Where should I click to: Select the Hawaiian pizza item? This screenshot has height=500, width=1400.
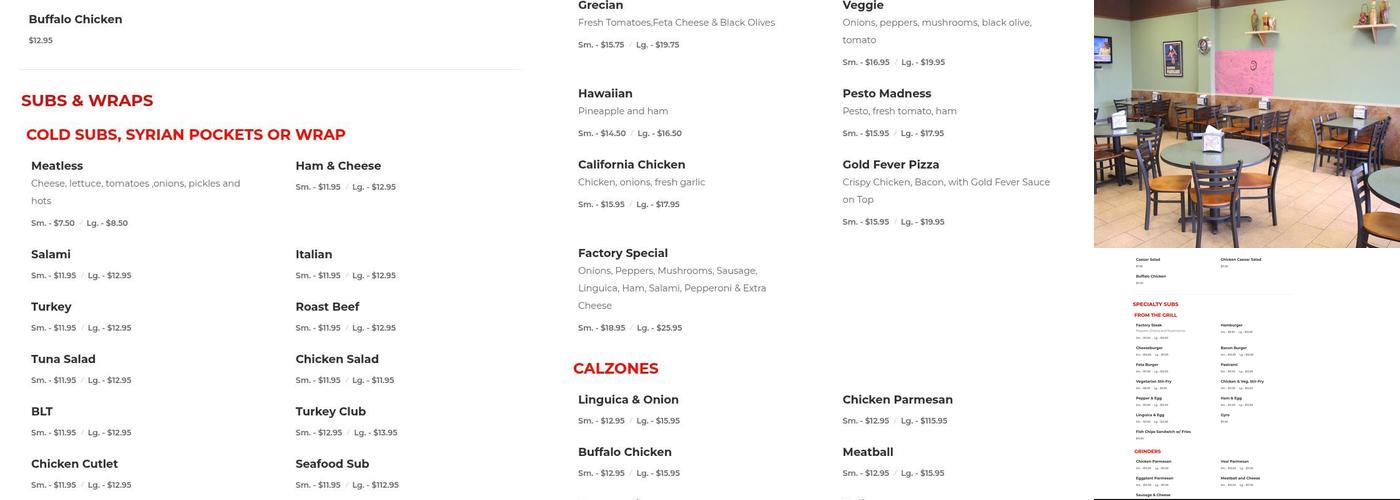(605, 94)
